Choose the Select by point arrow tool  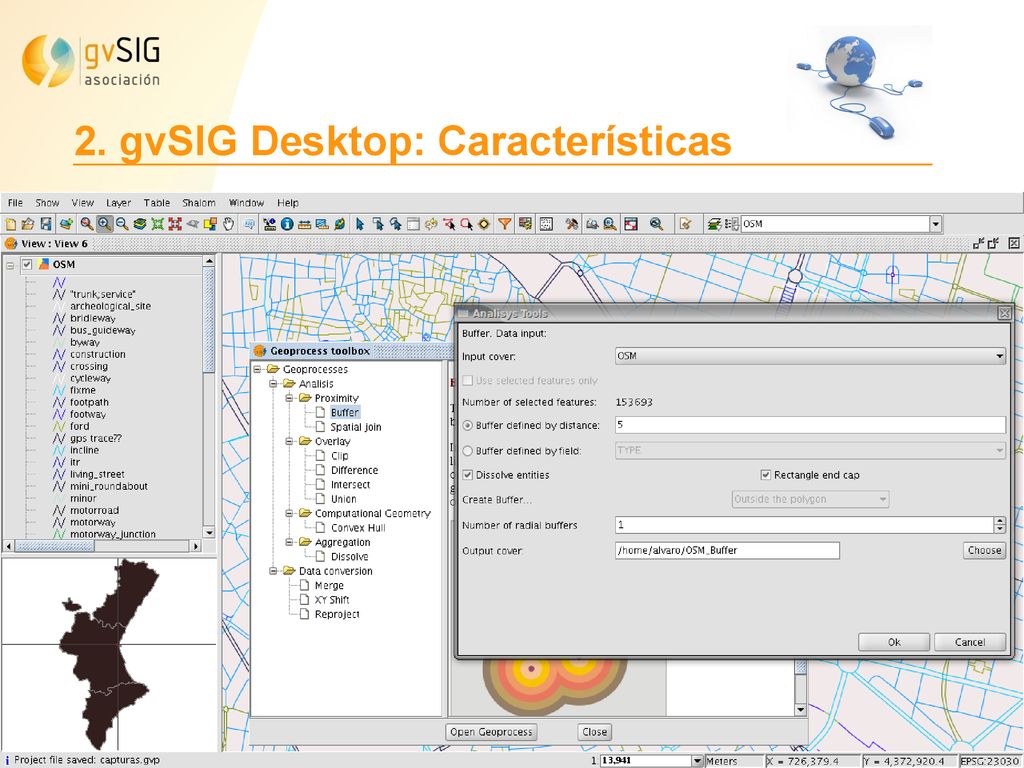click(359, 224)
